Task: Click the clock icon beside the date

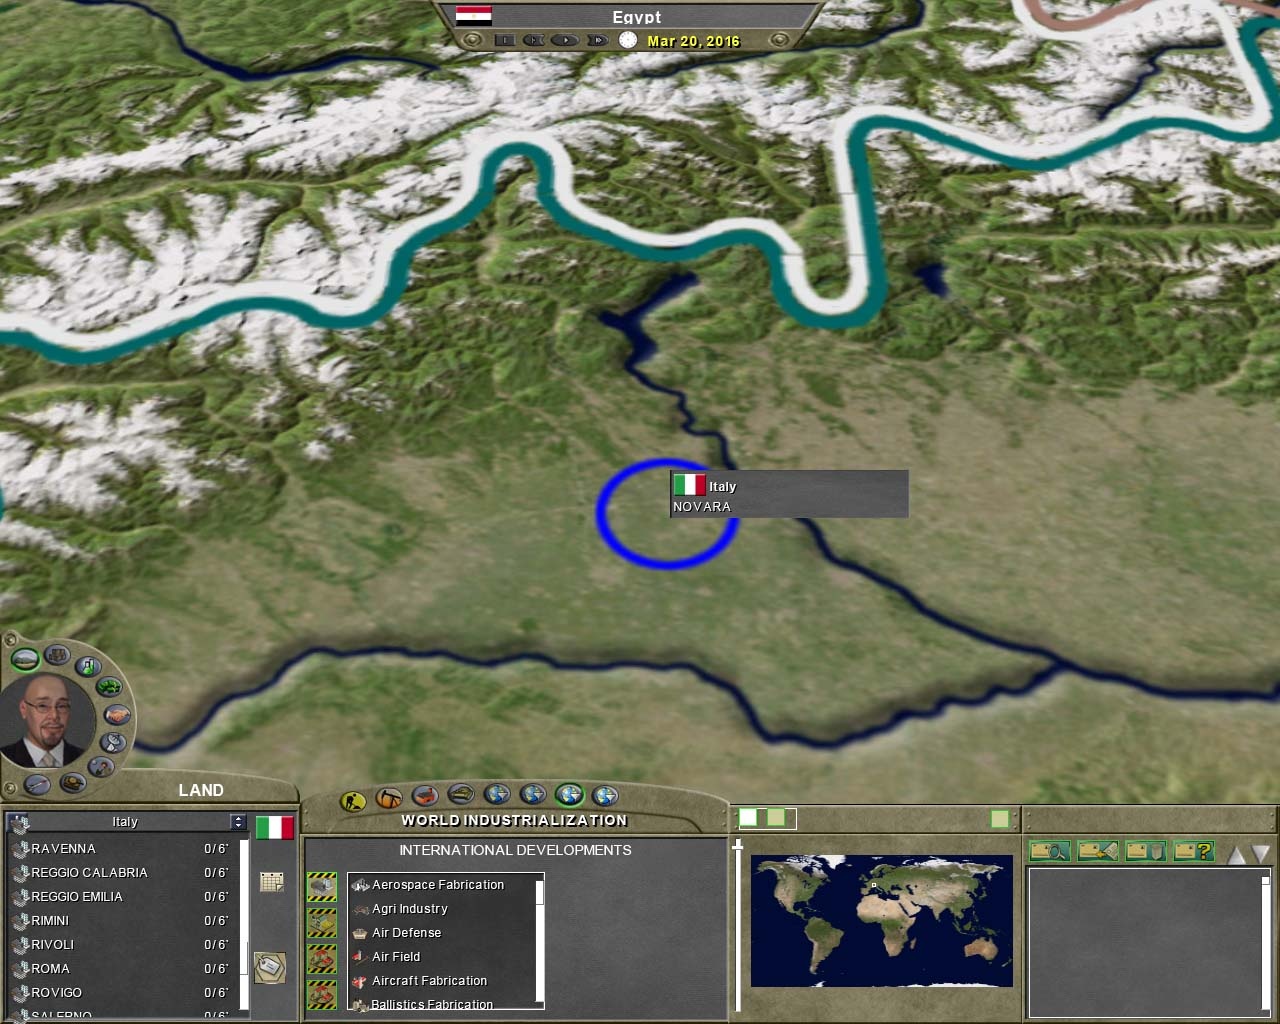Action: point(627,41)
